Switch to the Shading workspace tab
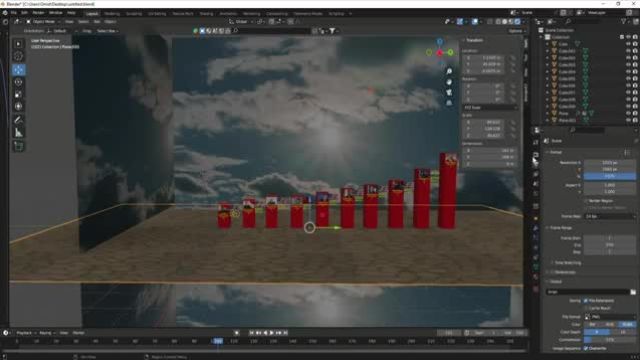640x360 pixels. point(206,13)
